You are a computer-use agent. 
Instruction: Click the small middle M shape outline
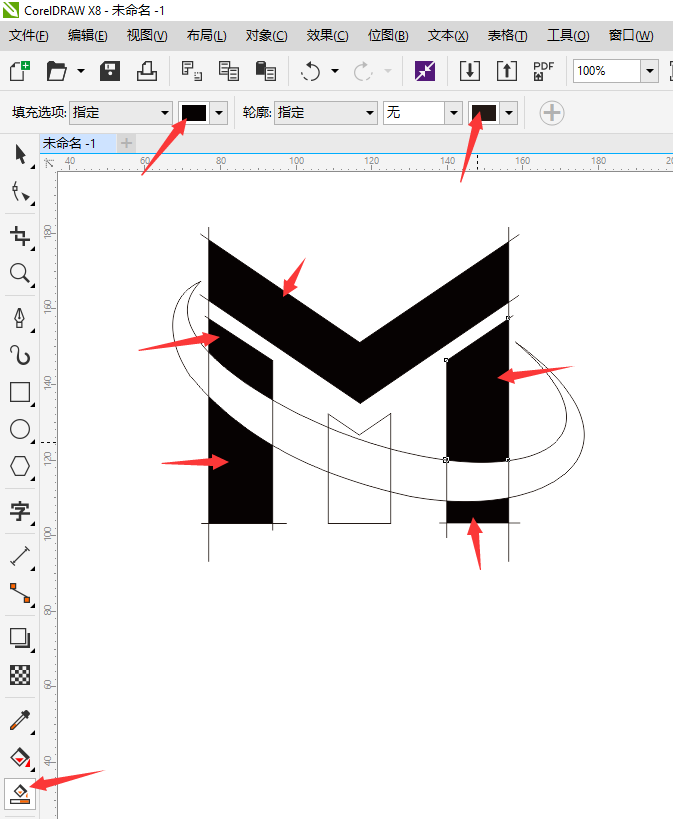359,469
